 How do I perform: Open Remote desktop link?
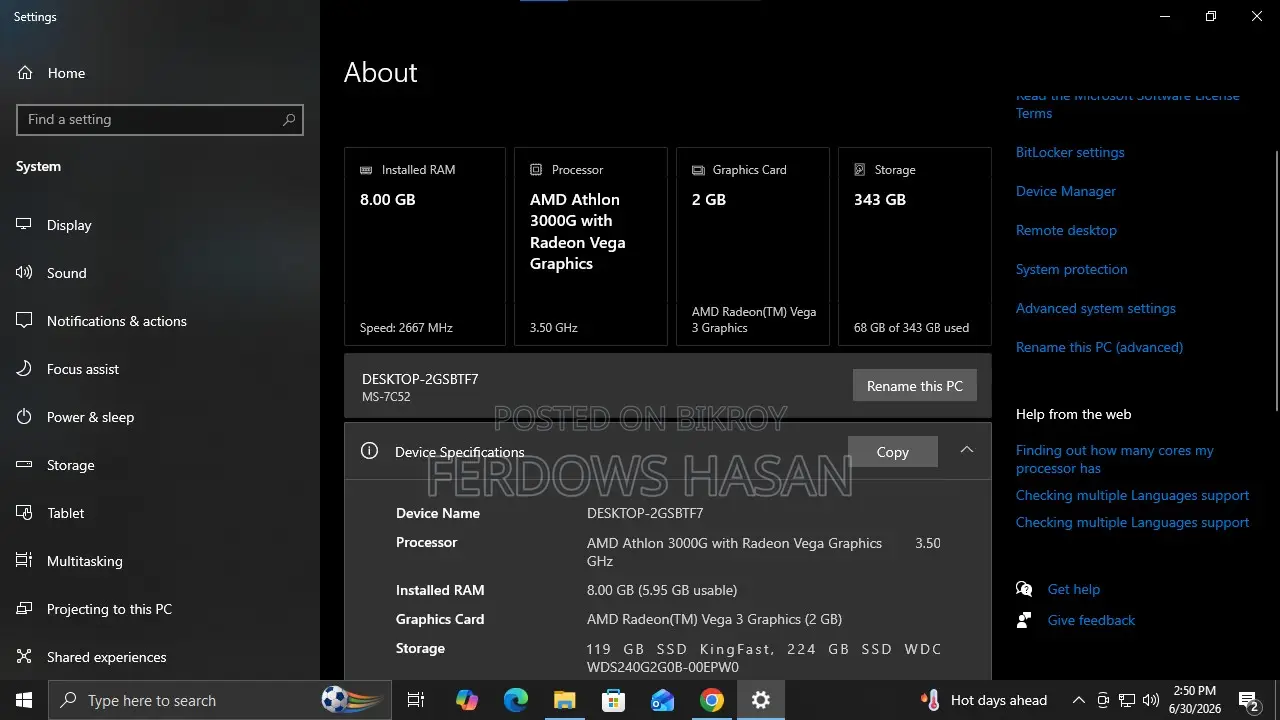pyautogui.click(x=1066, y=230)
